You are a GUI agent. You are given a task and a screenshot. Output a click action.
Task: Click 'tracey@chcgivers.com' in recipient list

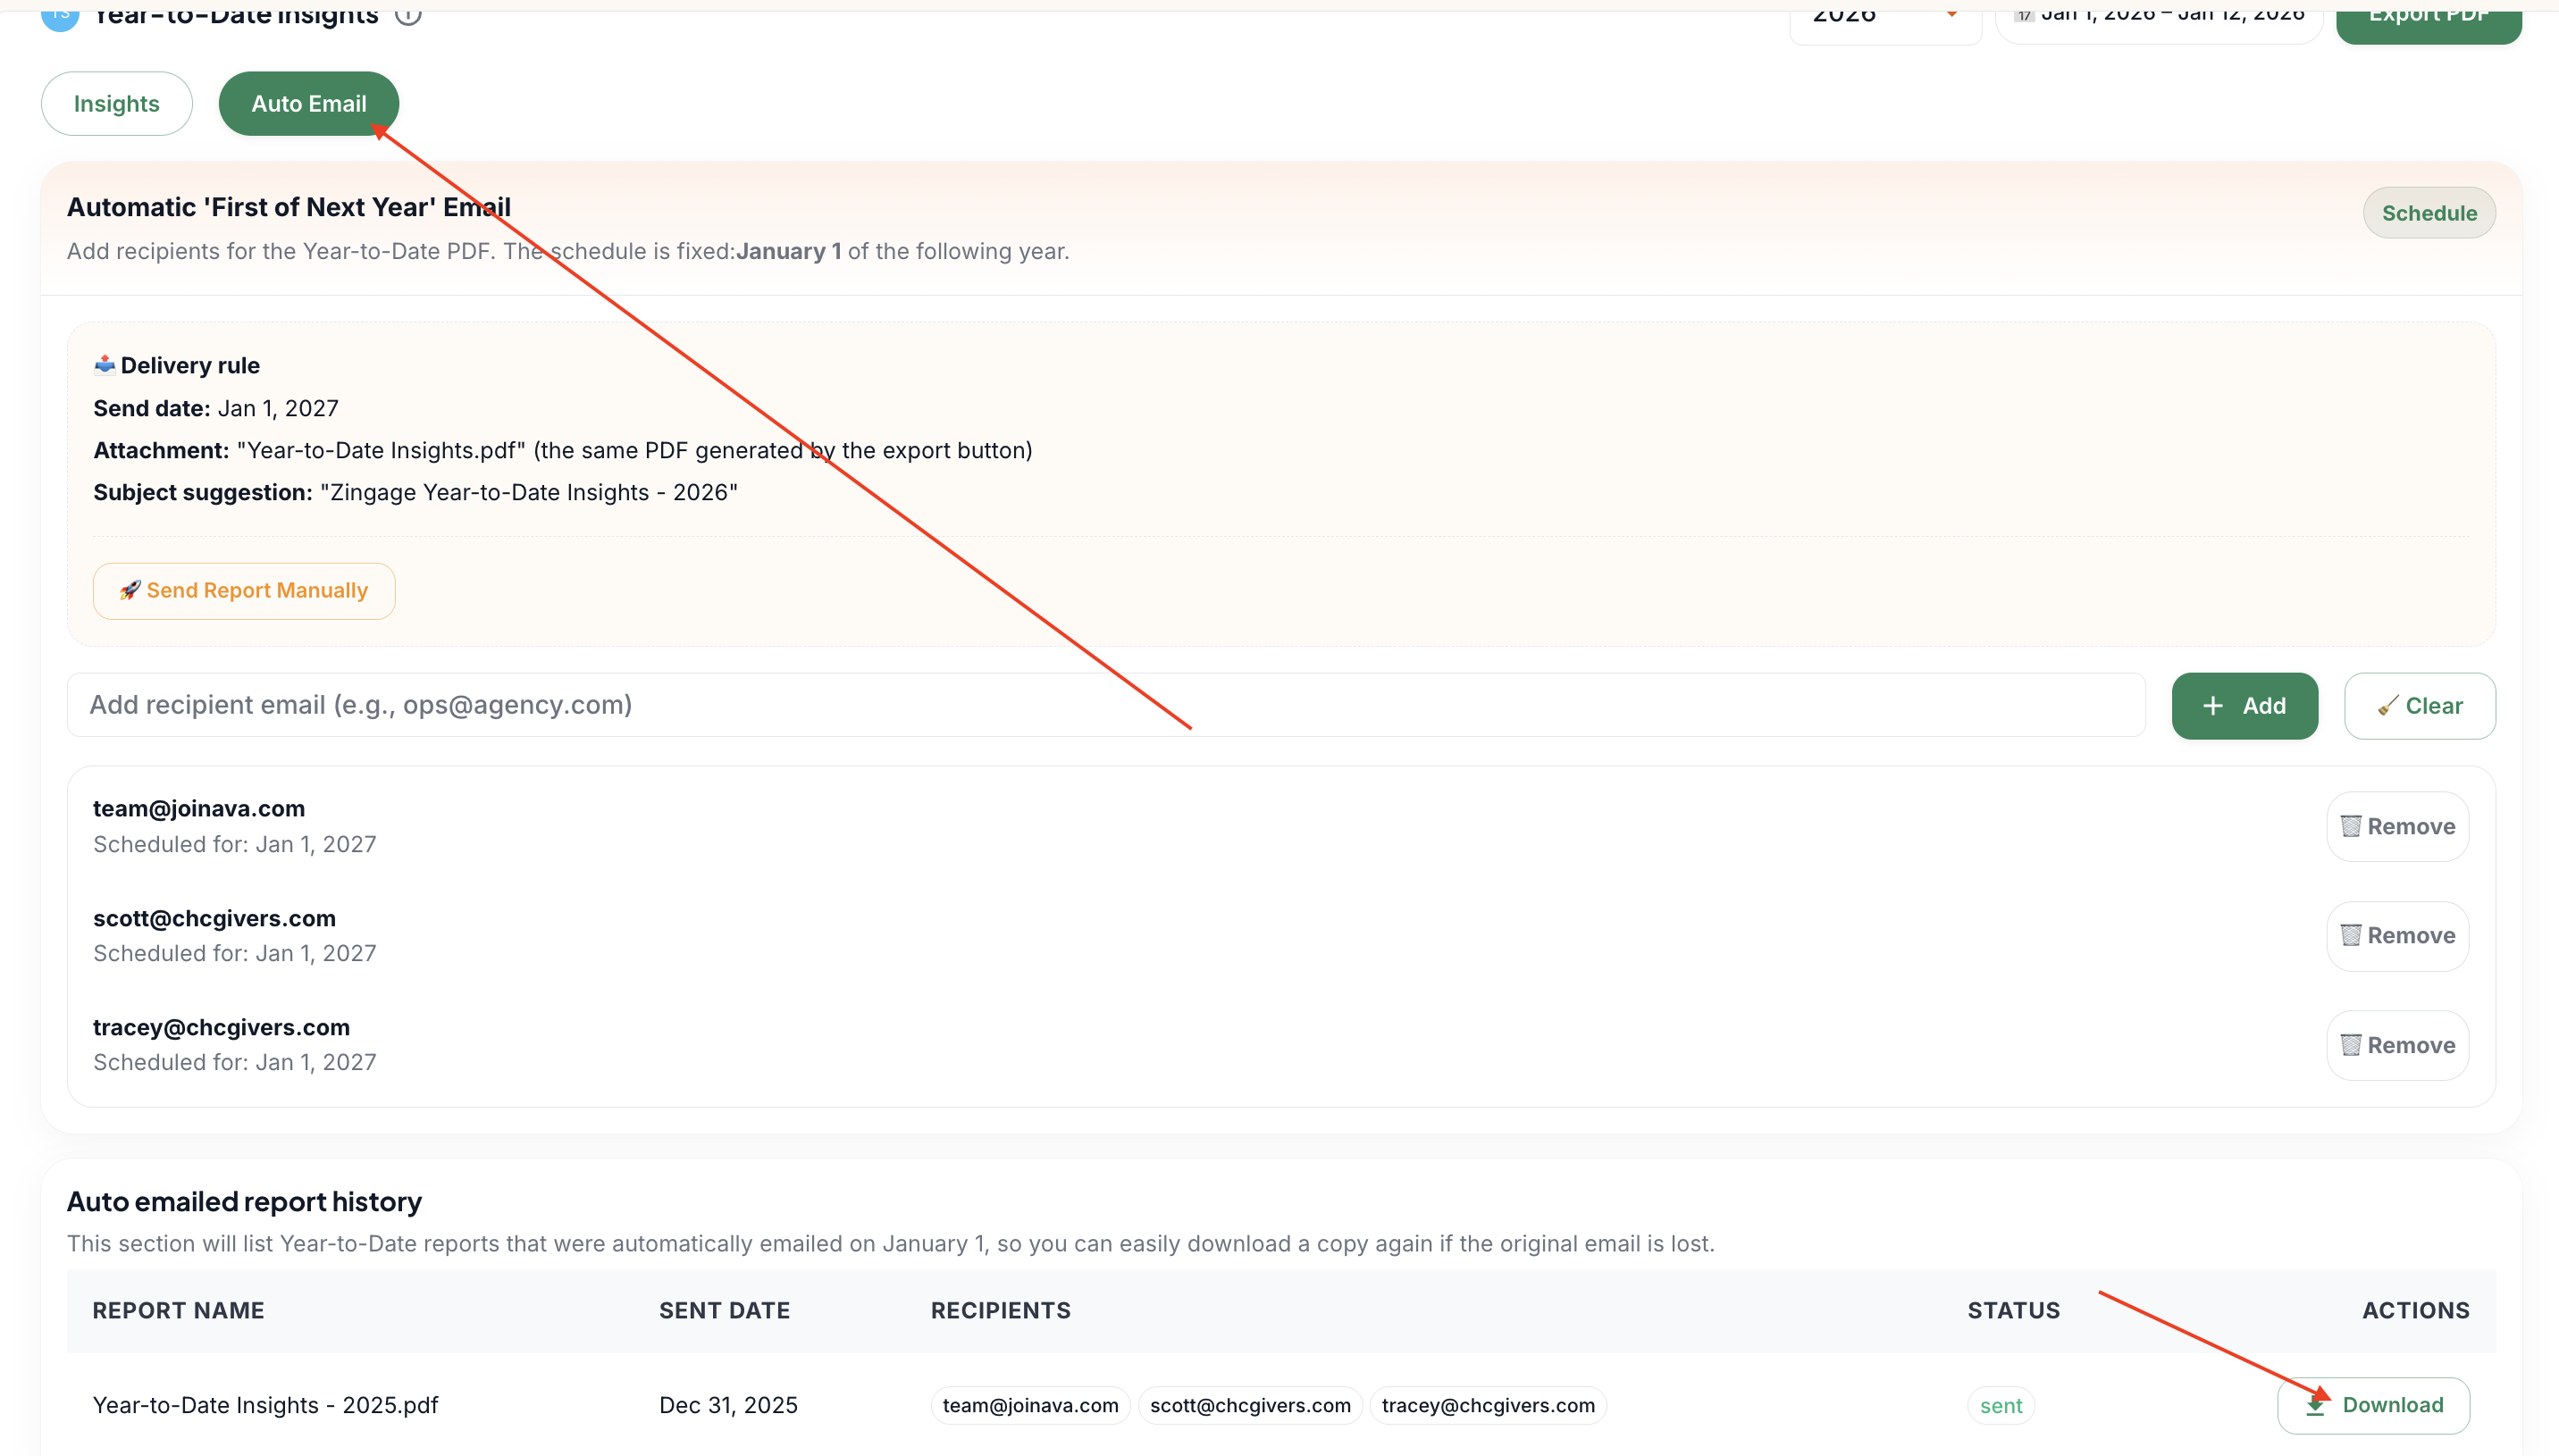click(x=221, y=1028)
